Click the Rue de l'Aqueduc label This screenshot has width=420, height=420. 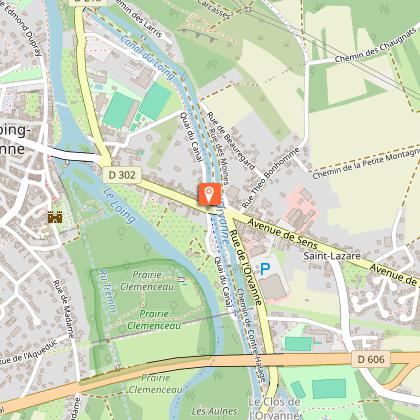pyautogui.click(x=29, y=354)
